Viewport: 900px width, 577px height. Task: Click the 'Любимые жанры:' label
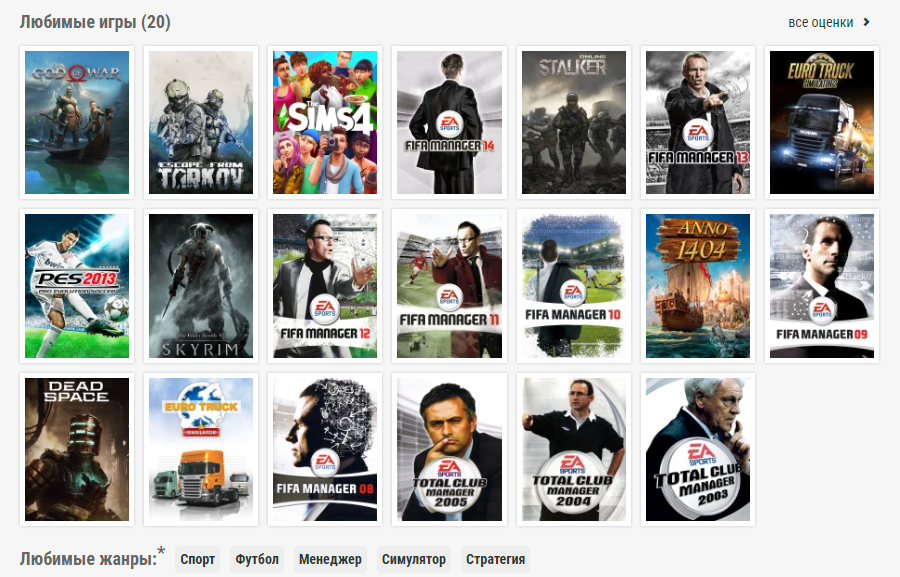[x=88, y=559]
